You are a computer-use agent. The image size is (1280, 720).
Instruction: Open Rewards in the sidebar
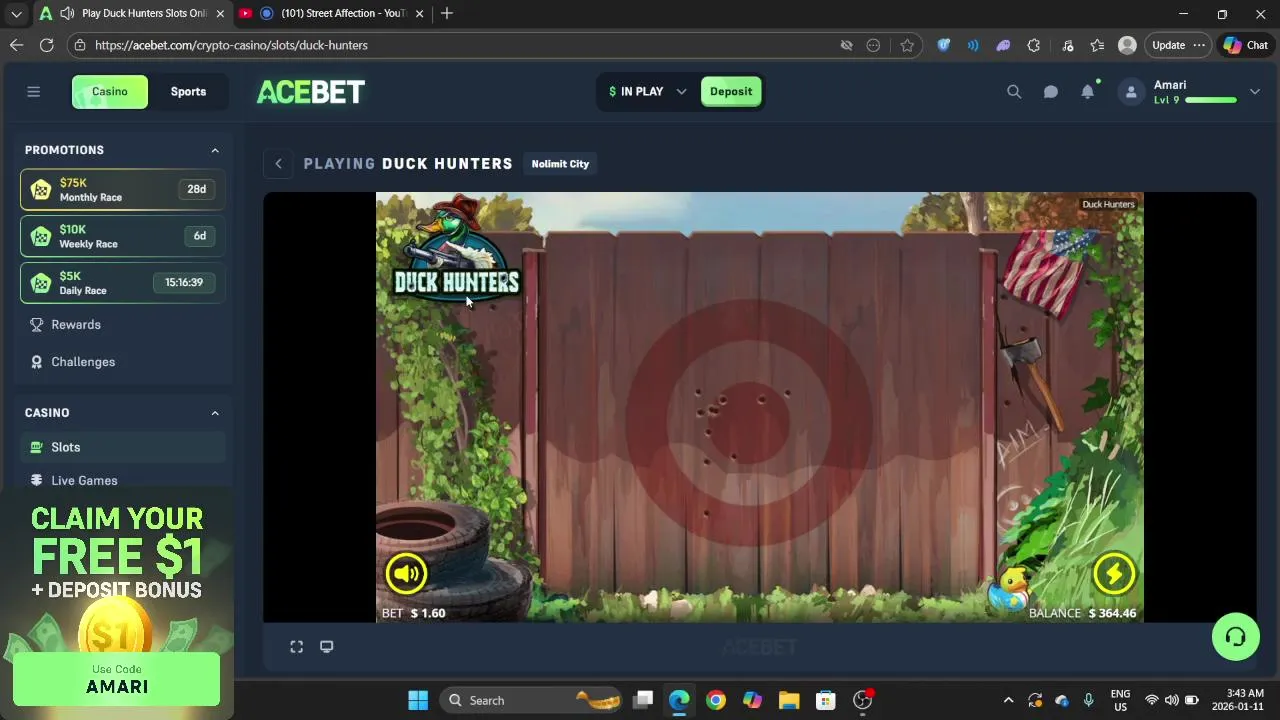(x=76, y=325)
